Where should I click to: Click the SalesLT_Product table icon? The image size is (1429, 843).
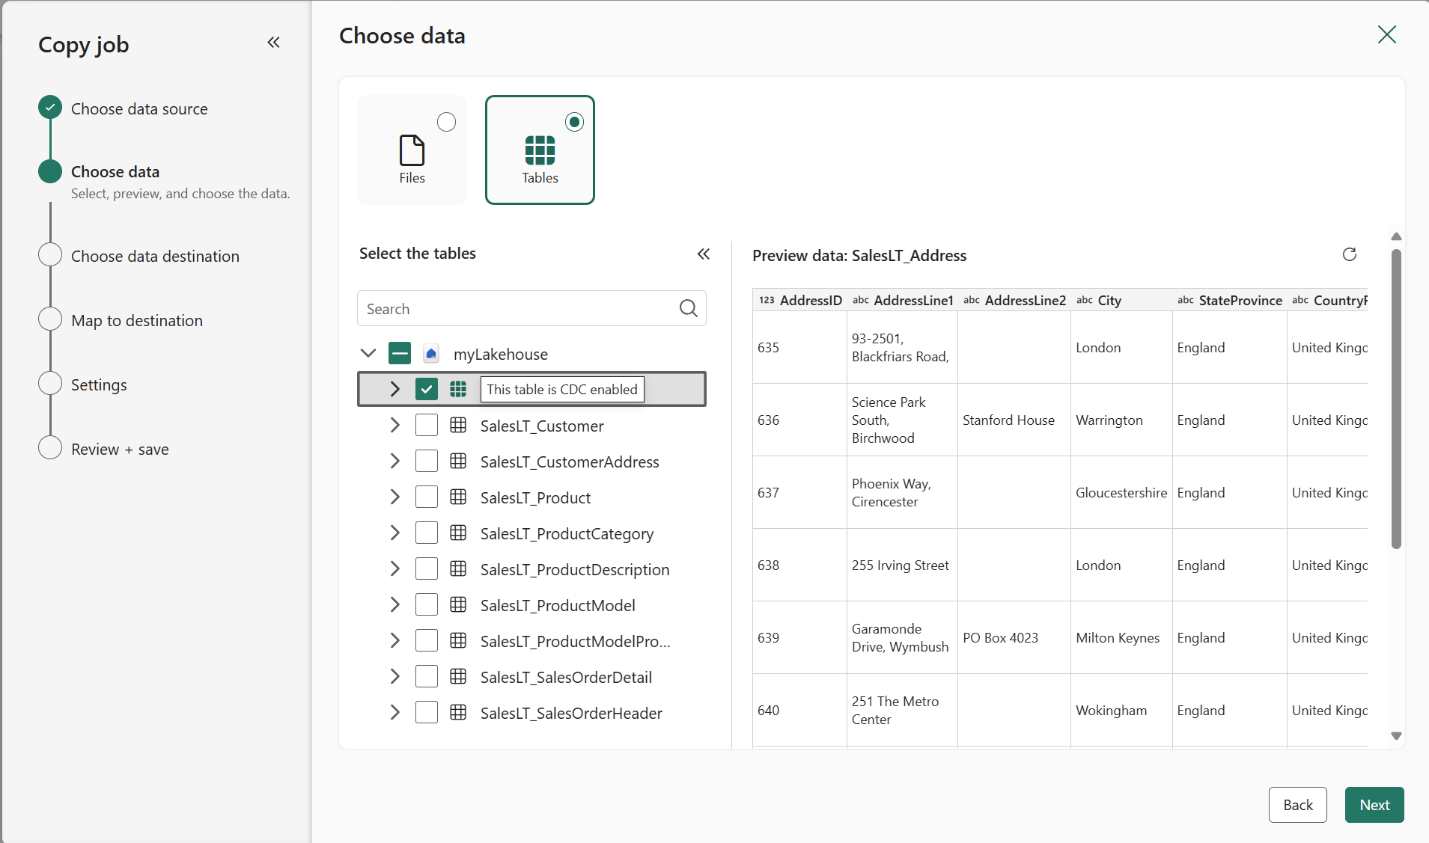coord(458,497)
